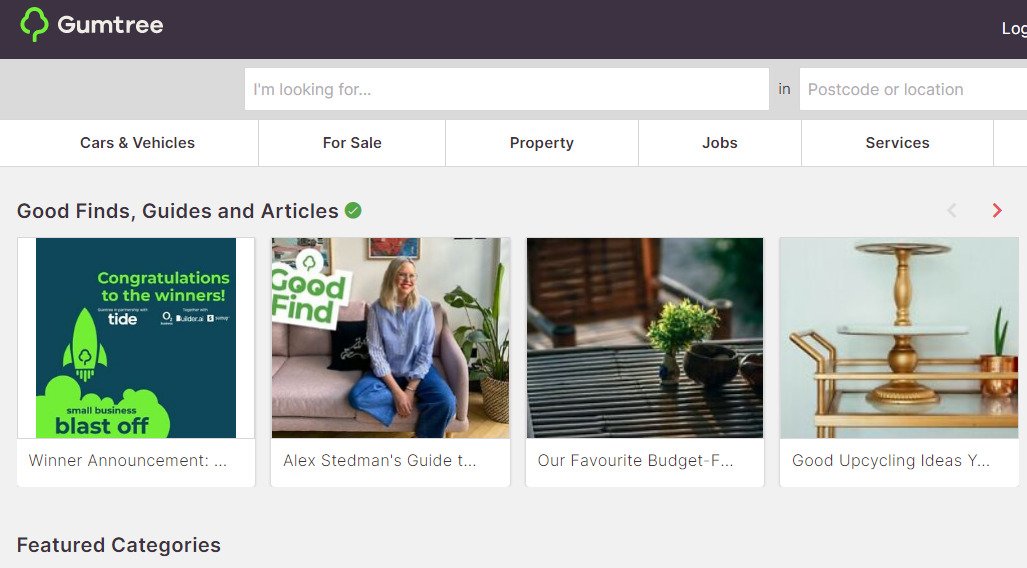Viewport: 1027px width, 568px height.
Task: Open the budget-friendly garden table image
Action: point(644,337)
